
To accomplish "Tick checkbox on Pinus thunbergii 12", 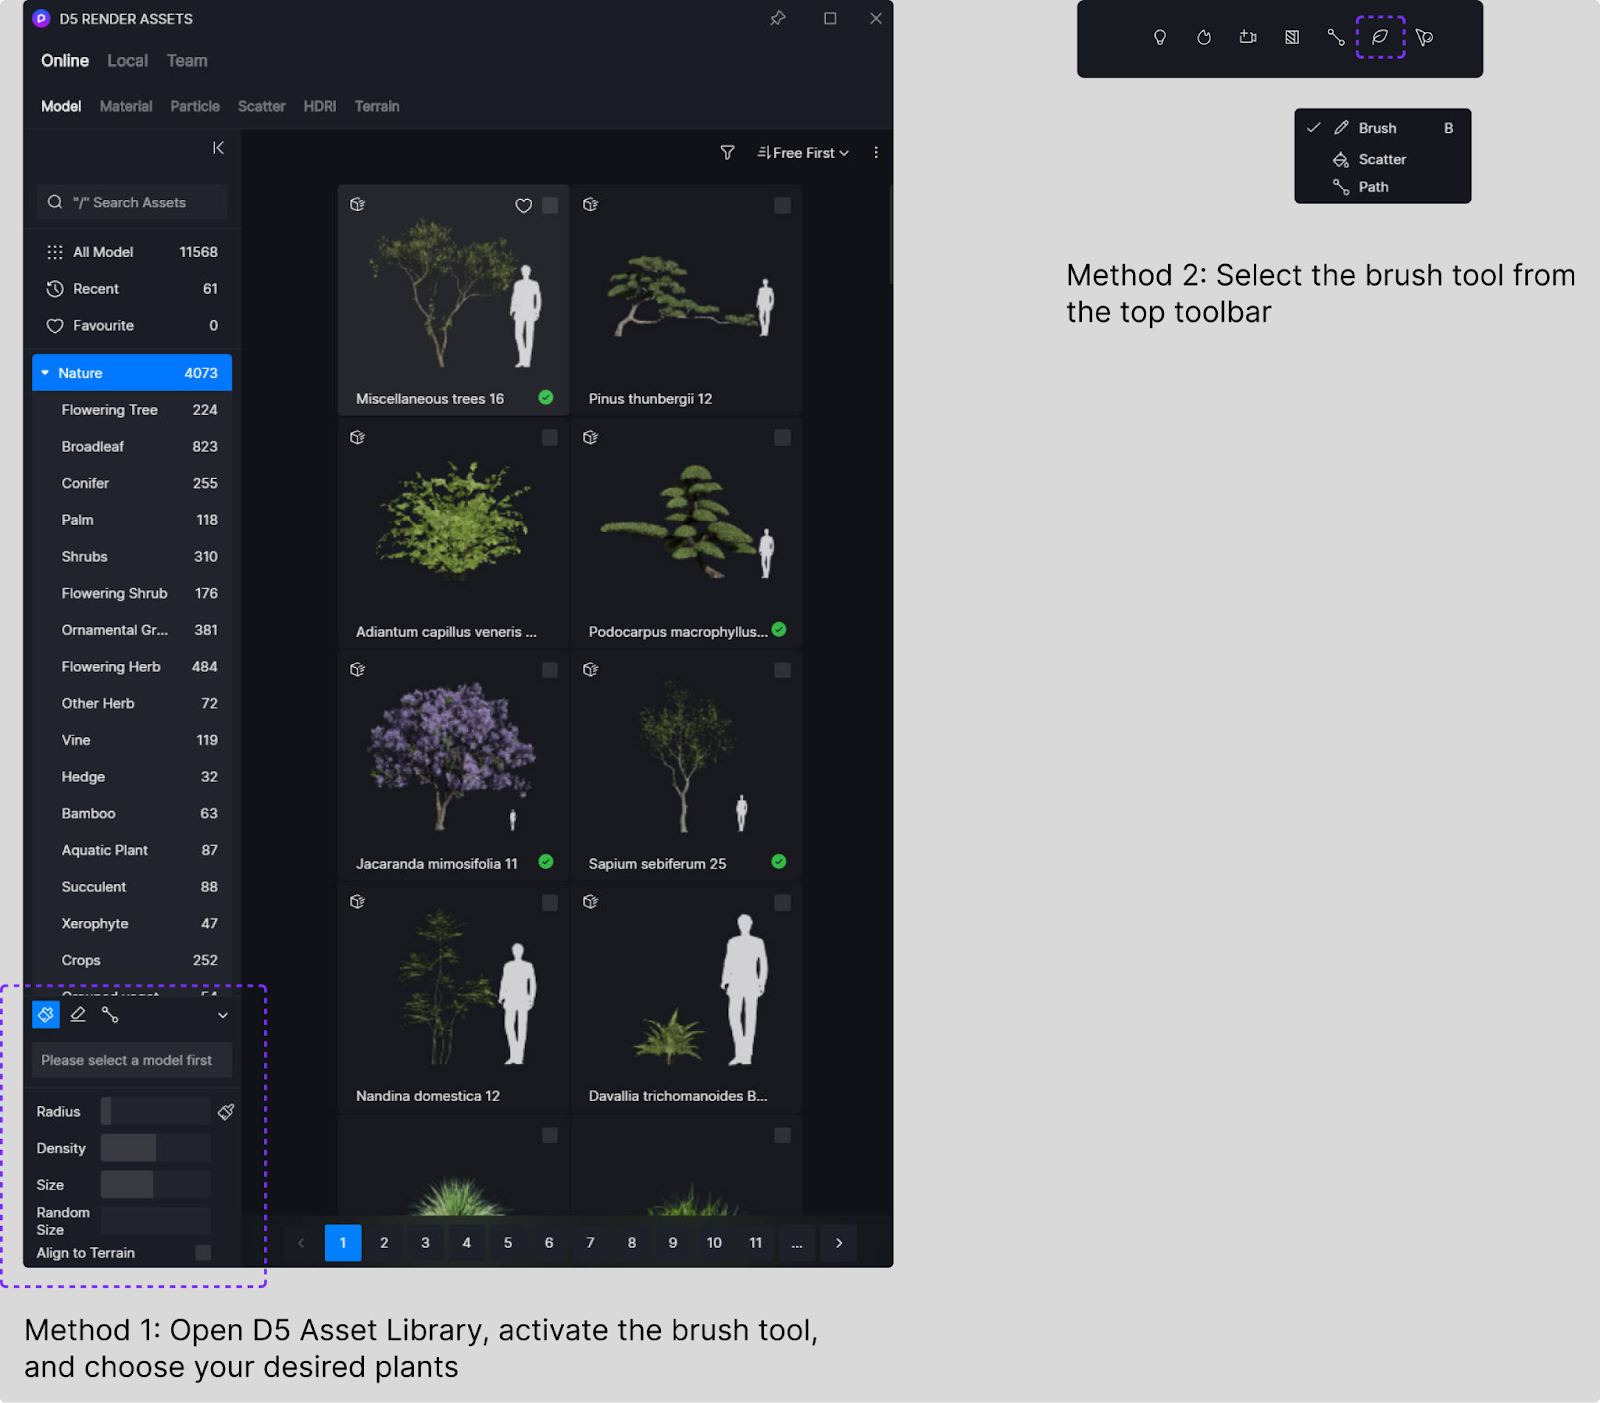I will pyautogui.click(x=782, y=205).
